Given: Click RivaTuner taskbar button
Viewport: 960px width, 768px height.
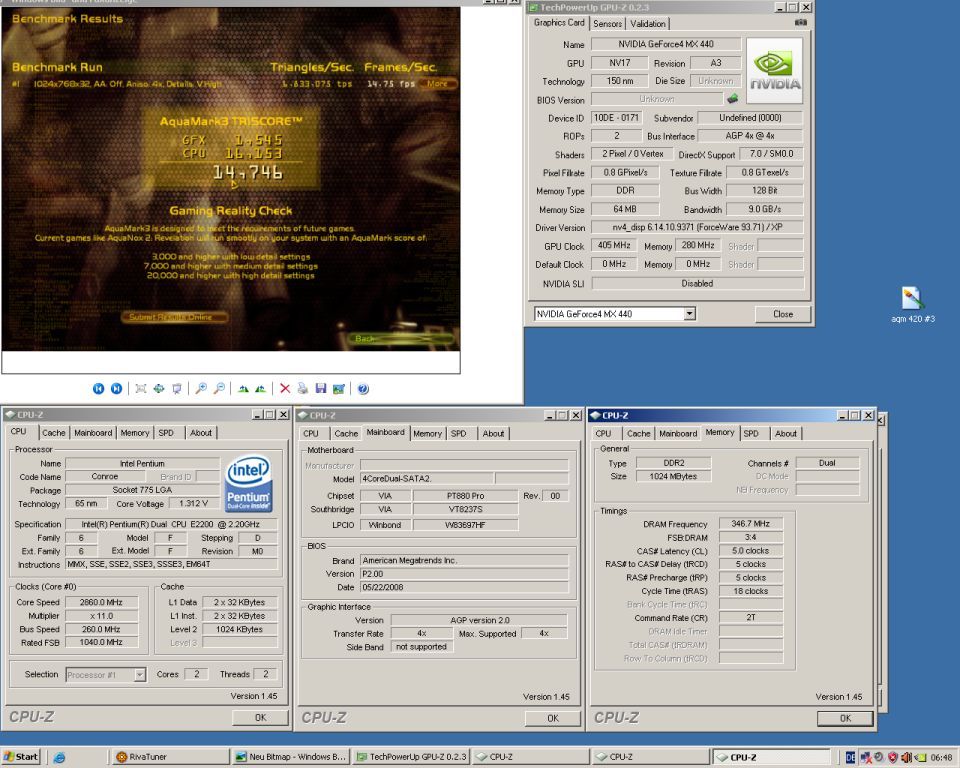Looking at the screenshot, I should (x=170, y=757).
